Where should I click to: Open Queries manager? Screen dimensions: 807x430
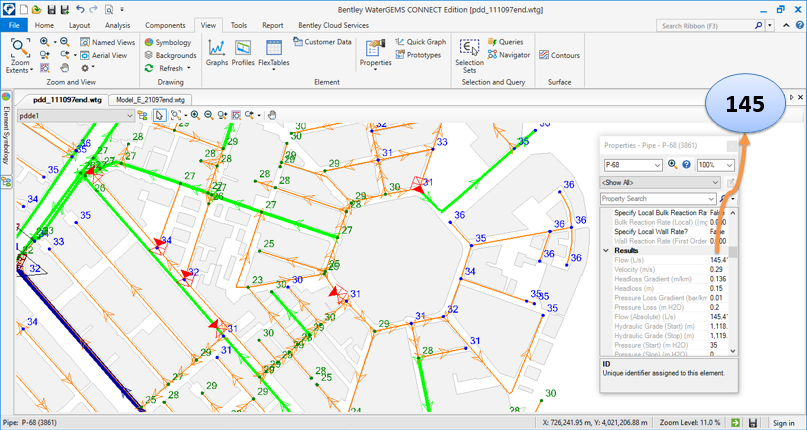(x=505, y=42)
